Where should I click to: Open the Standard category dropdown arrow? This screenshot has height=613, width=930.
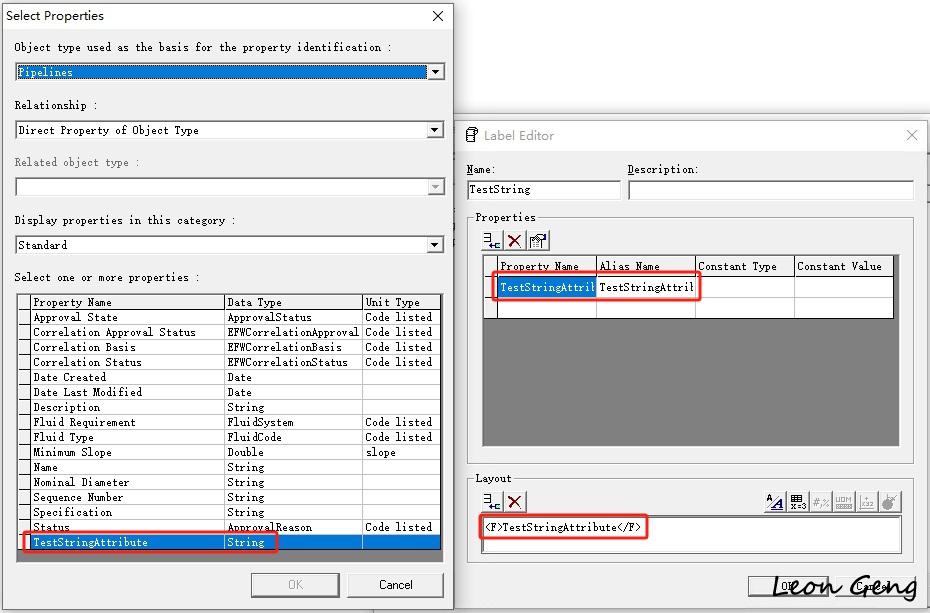435,245
